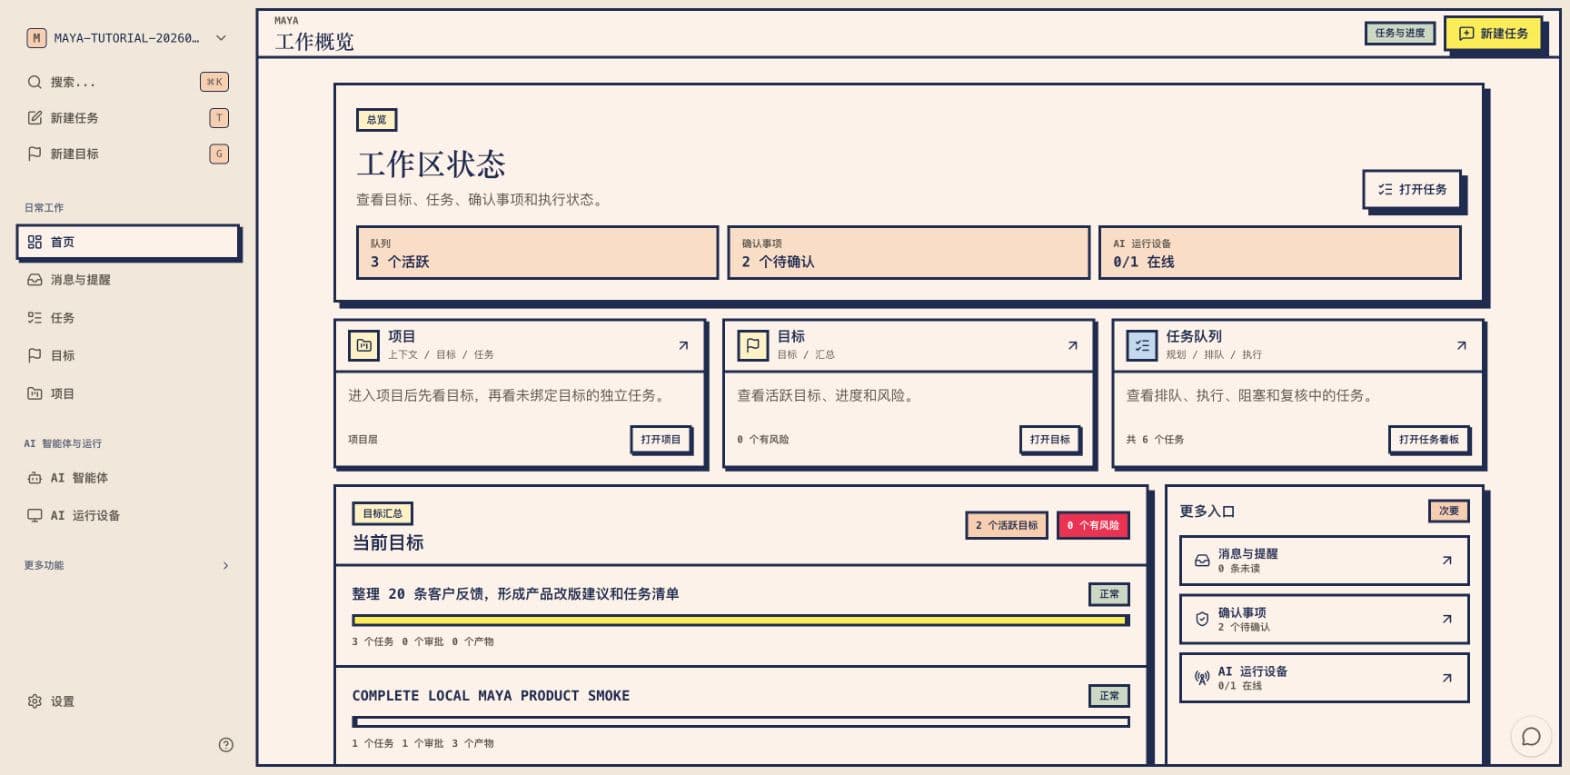Screen dimensions: 1570x775
Task: Click the 项目 card folder icon
Action: pyautogui.click(x=364, y=345)
